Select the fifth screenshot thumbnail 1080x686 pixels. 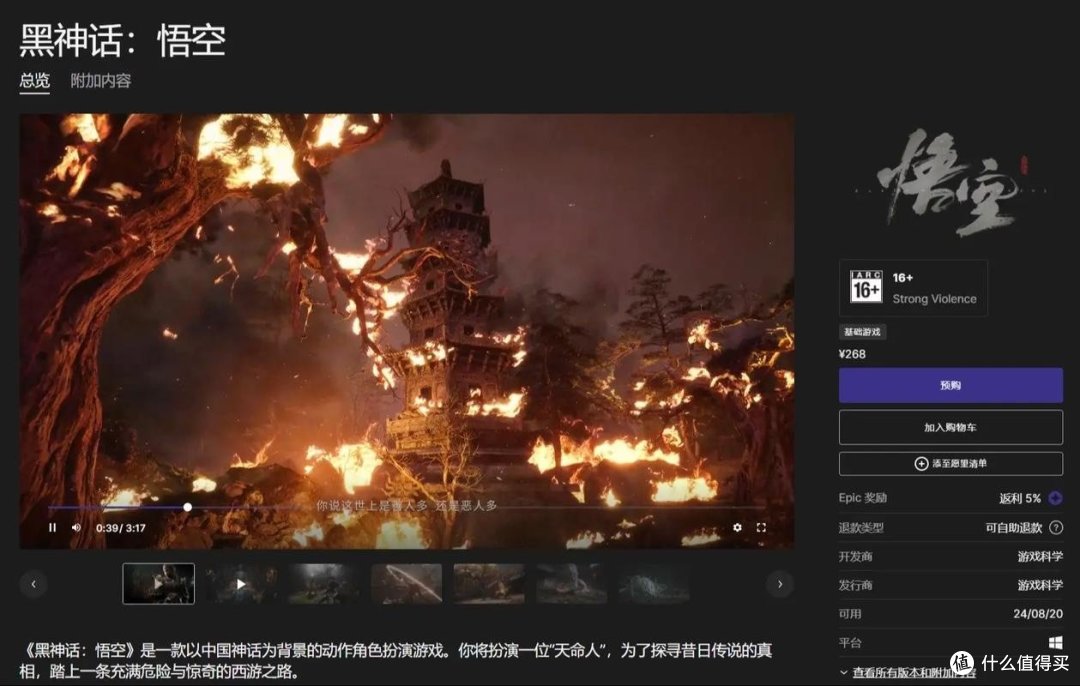click(x=489, y=583)
